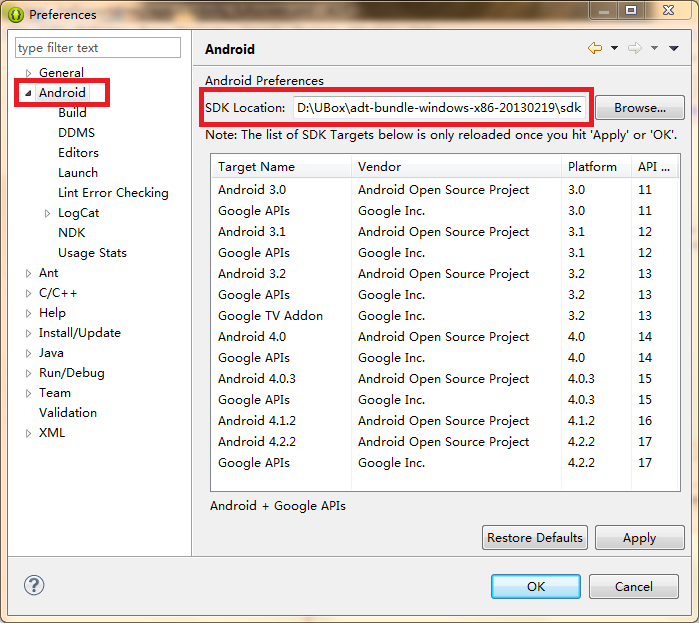Screen dimensions: 699x623
Task: Select the Google TV Addon row
Action: [445, 316]
